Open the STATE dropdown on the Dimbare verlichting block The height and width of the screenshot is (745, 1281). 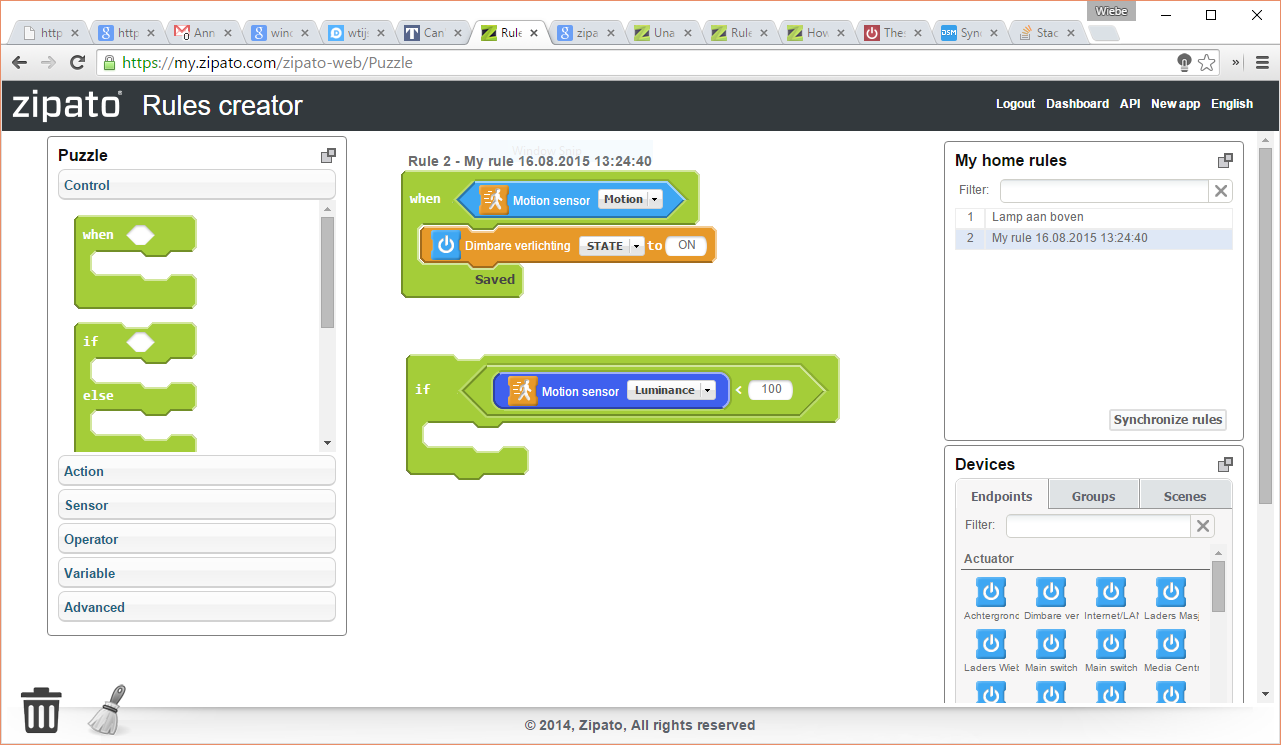pyautogui.click(x=636, y=246)
